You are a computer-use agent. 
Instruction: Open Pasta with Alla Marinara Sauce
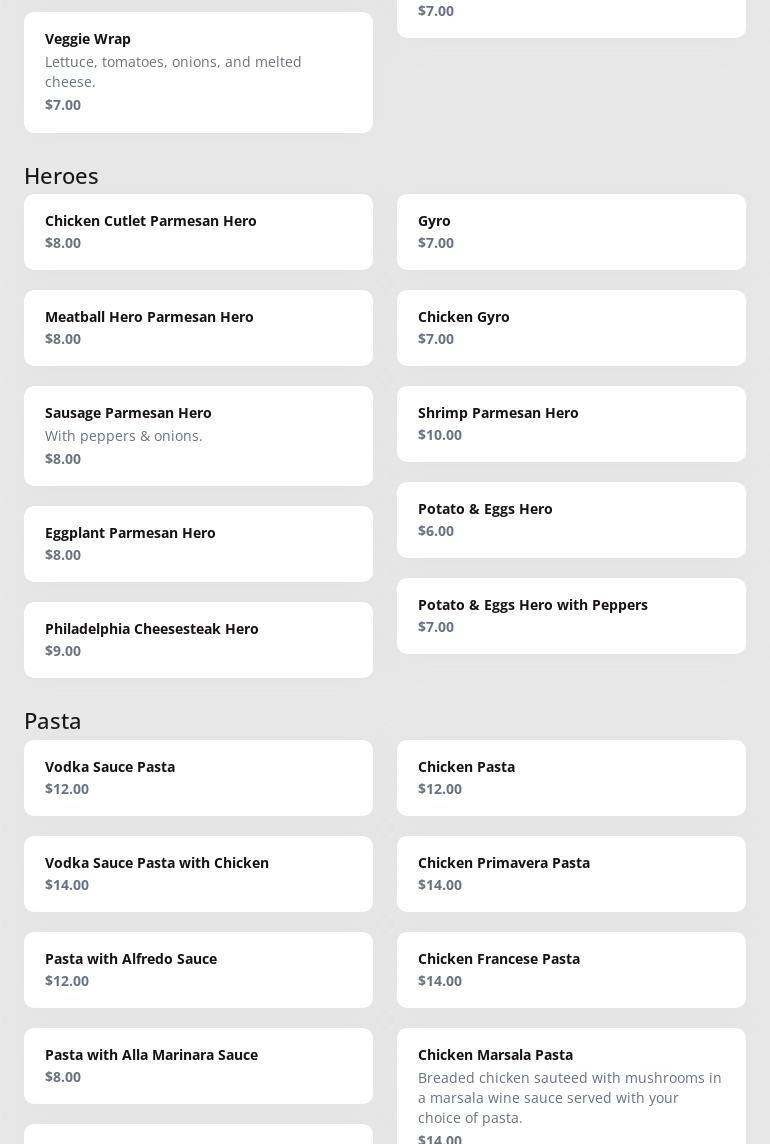(x=198, y=1066)
